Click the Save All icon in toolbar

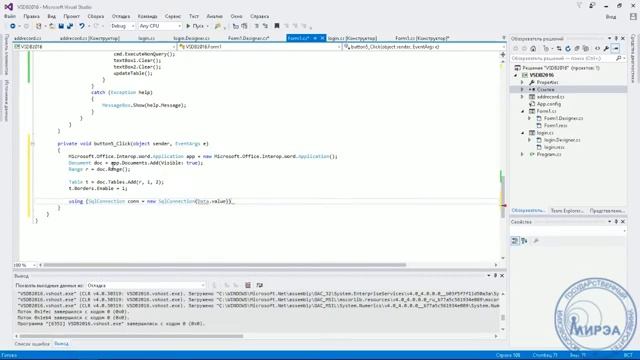click(70, 26)
